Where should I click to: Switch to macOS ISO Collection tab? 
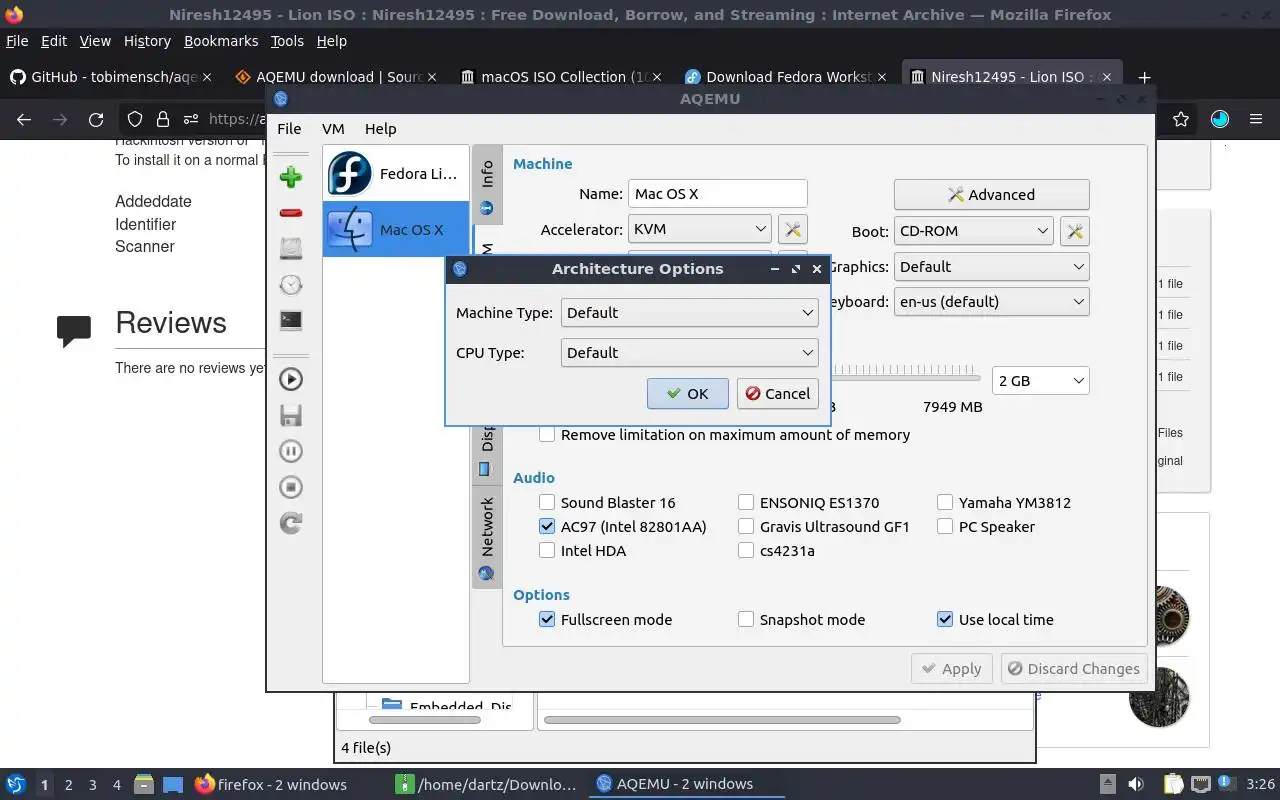(559, 77)
